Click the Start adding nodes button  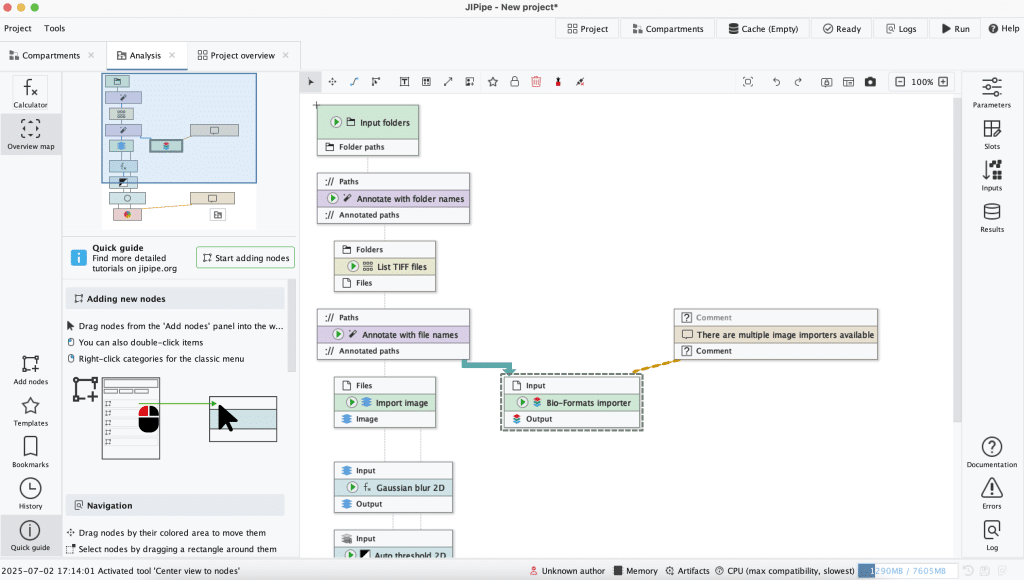(245, 258)
